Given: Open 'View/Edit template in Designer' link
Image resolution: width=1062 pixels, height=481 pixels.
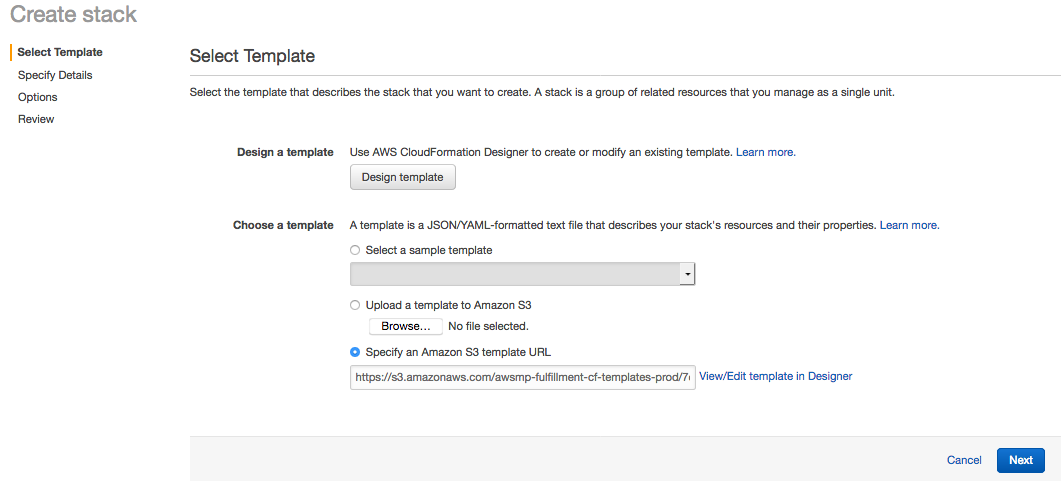Looking at the screenshot, I should [775, 377].
